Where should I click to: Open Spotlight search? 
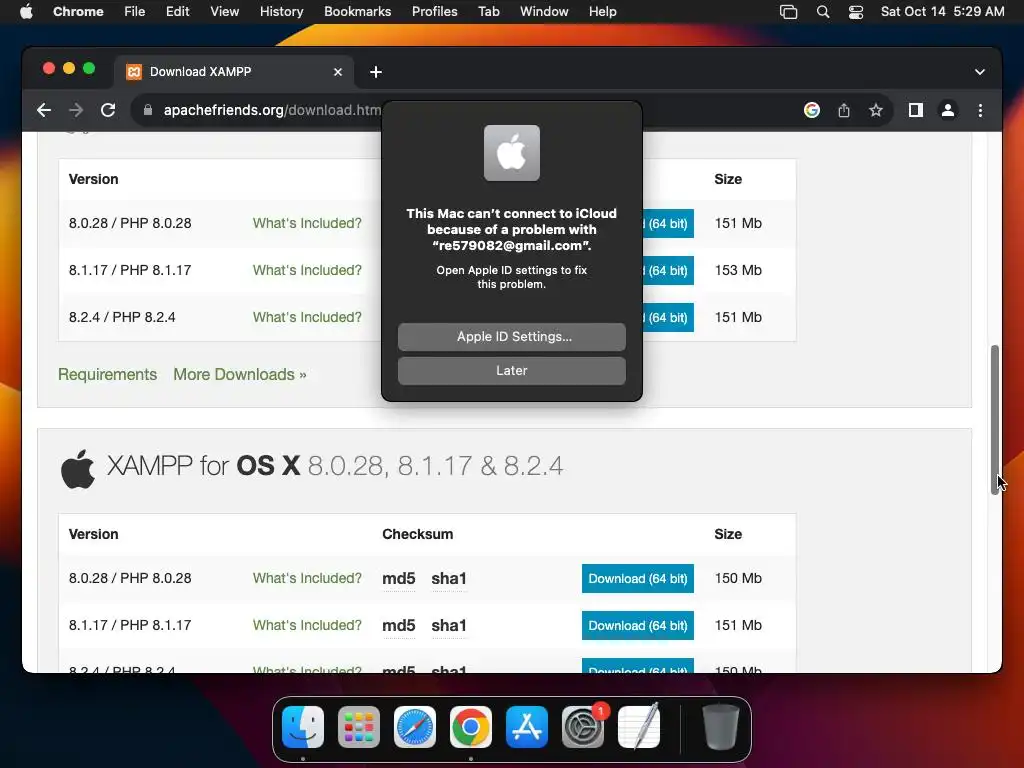823,12
